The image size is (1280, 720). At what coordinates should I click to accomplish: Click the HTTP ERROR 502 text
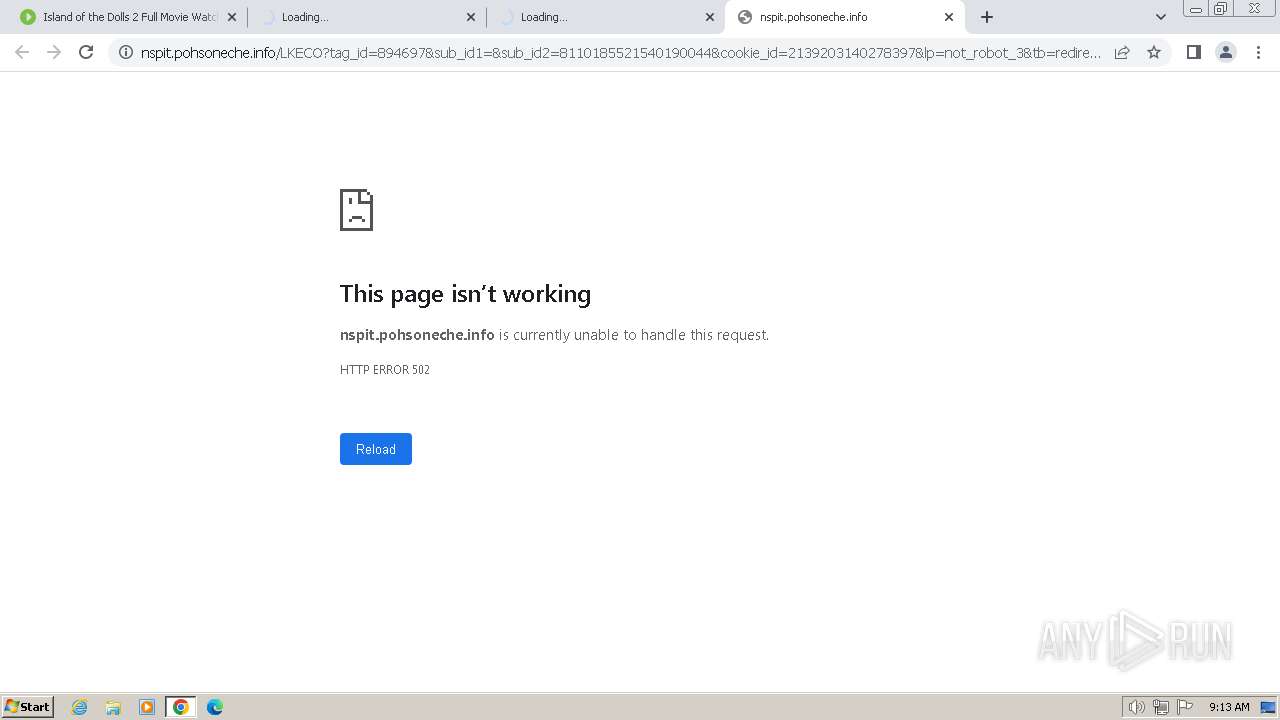(x=385, y=370)
